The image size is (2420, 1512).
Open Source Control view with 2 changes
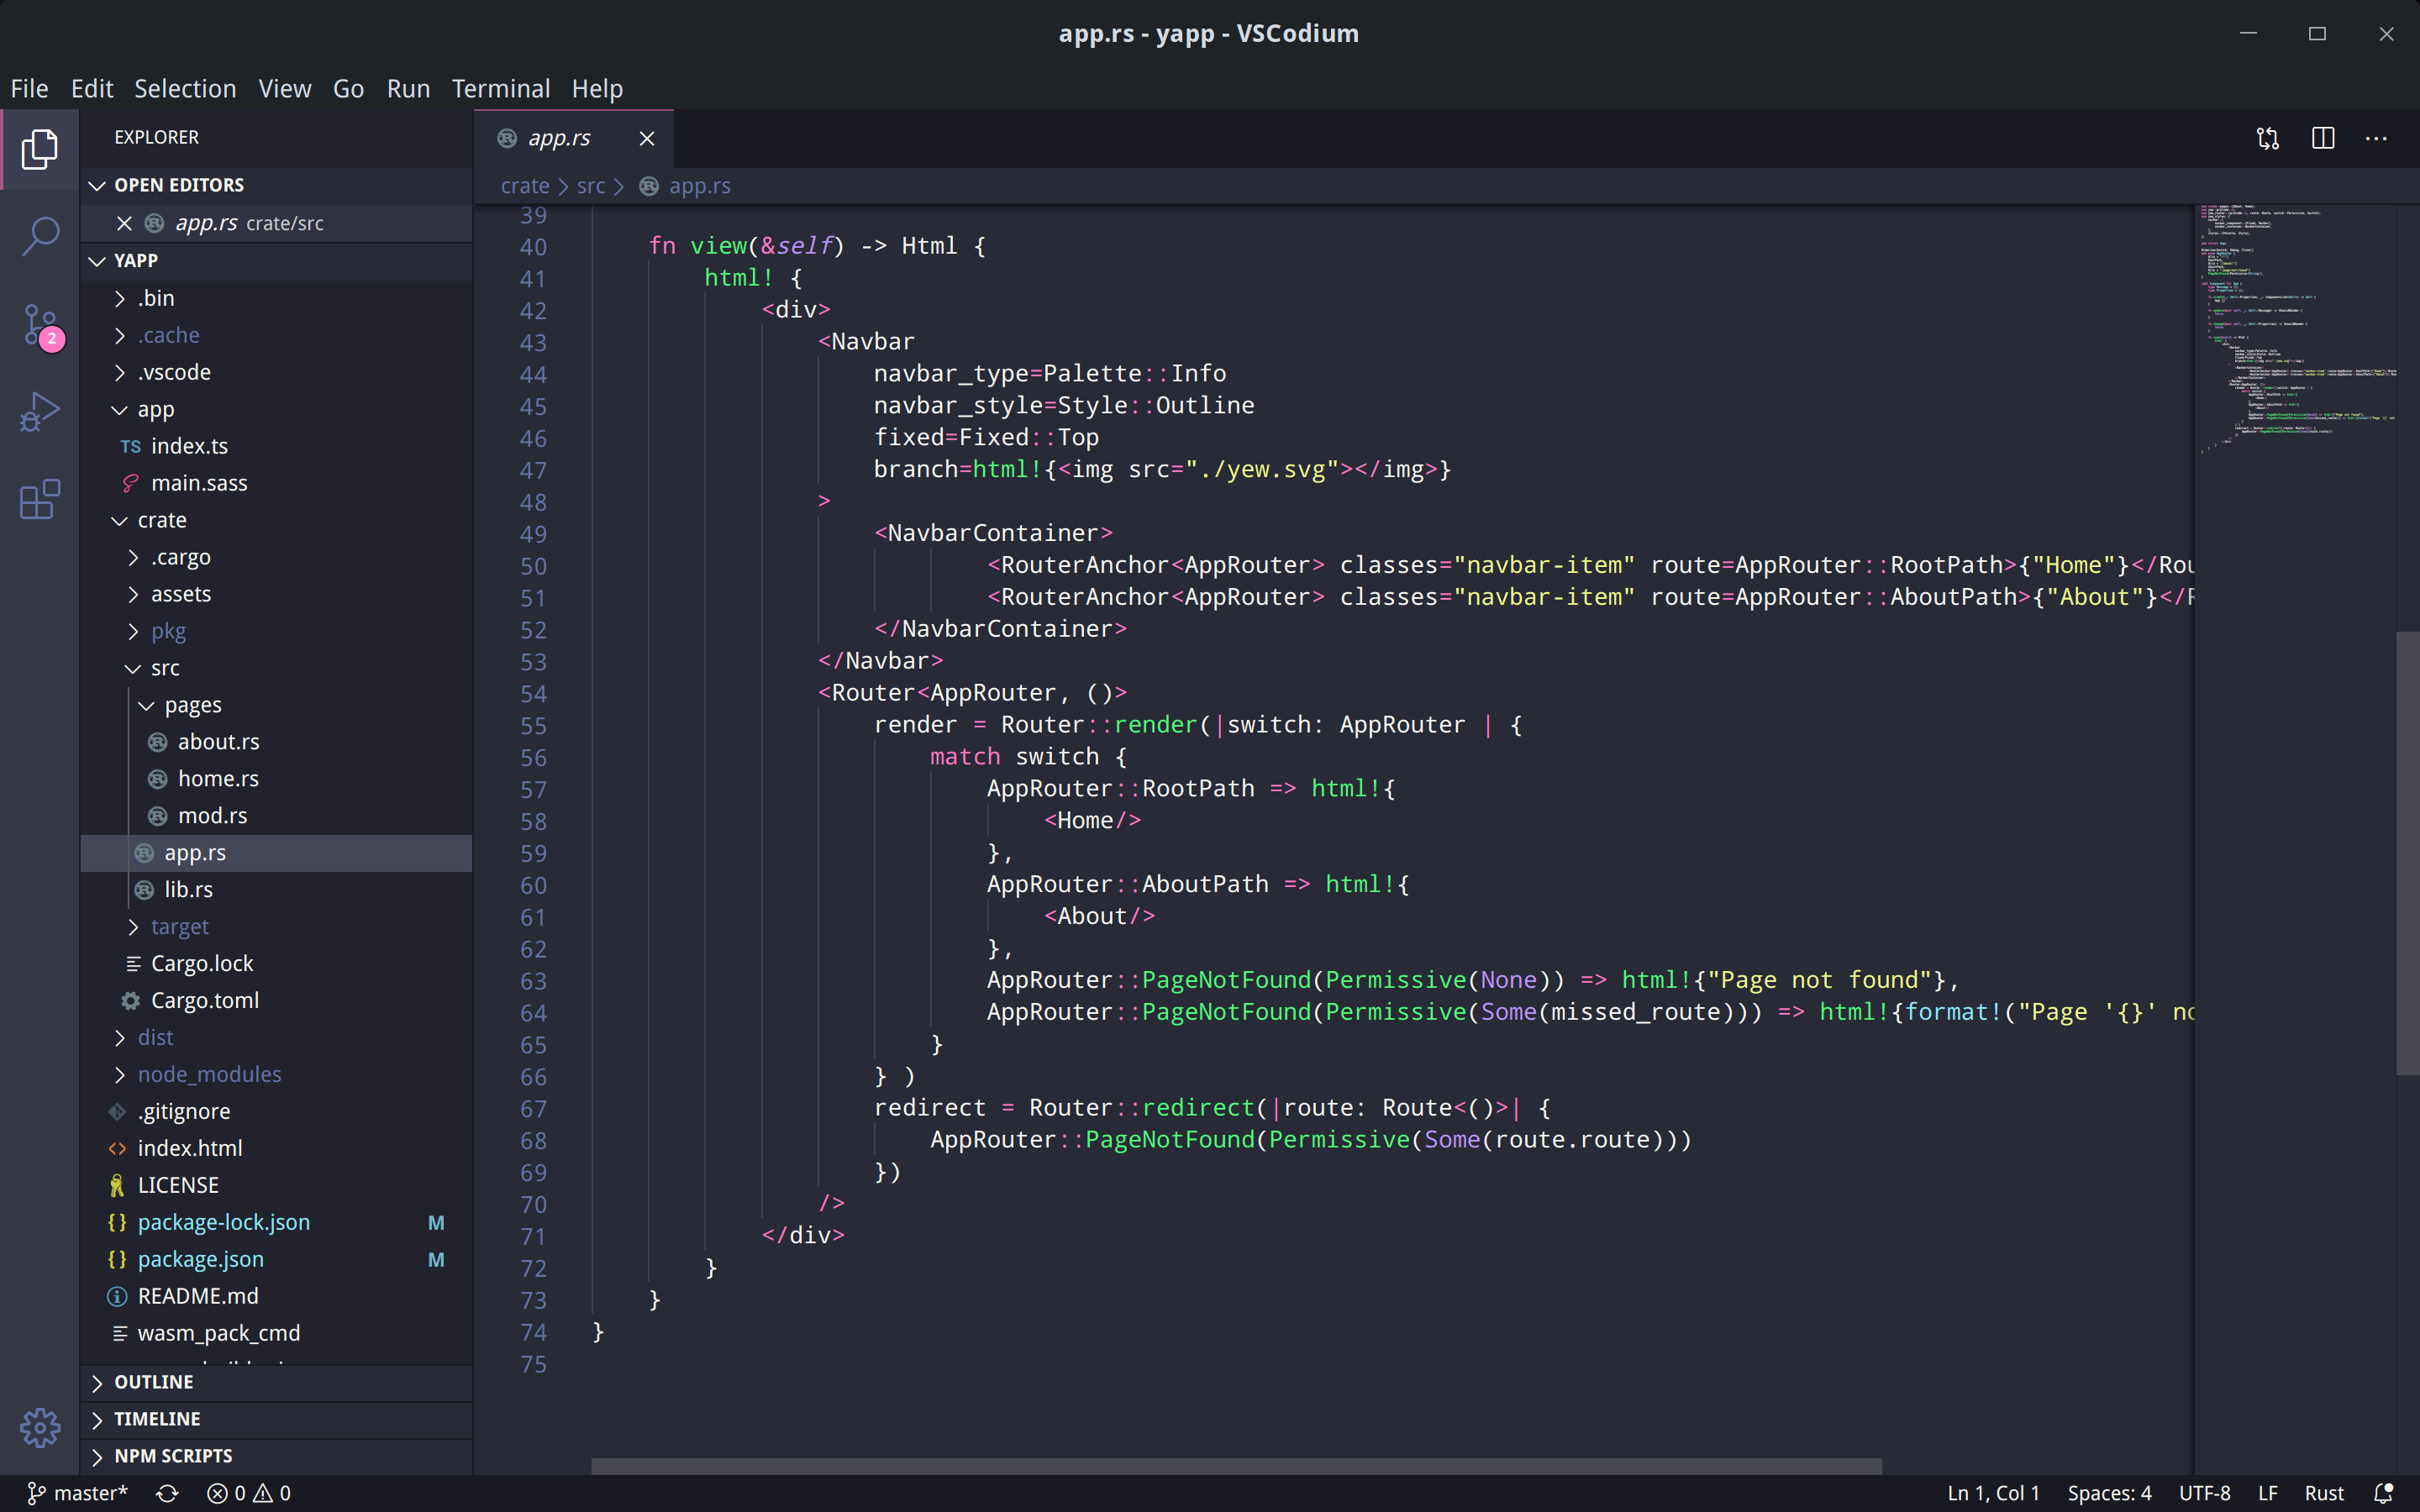tap(42, 325)
